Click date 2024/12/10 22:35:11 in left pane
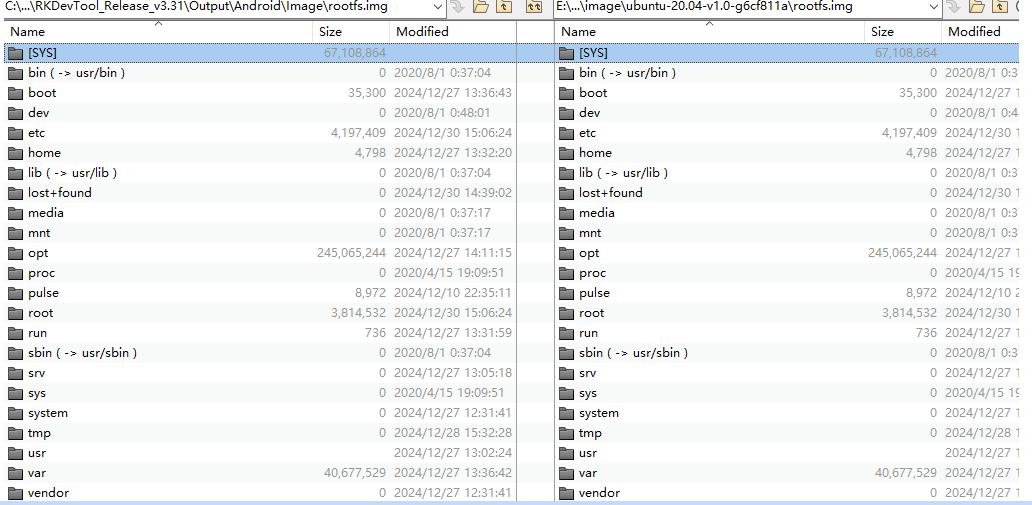1032x505 pixels. pyautogui.click(x=453, y=293)
